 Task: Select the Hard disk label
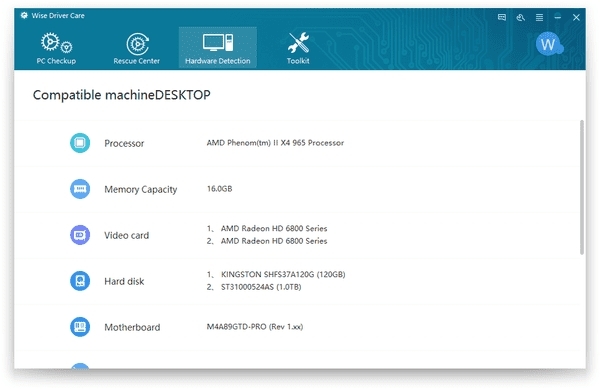tap(124, 282)
